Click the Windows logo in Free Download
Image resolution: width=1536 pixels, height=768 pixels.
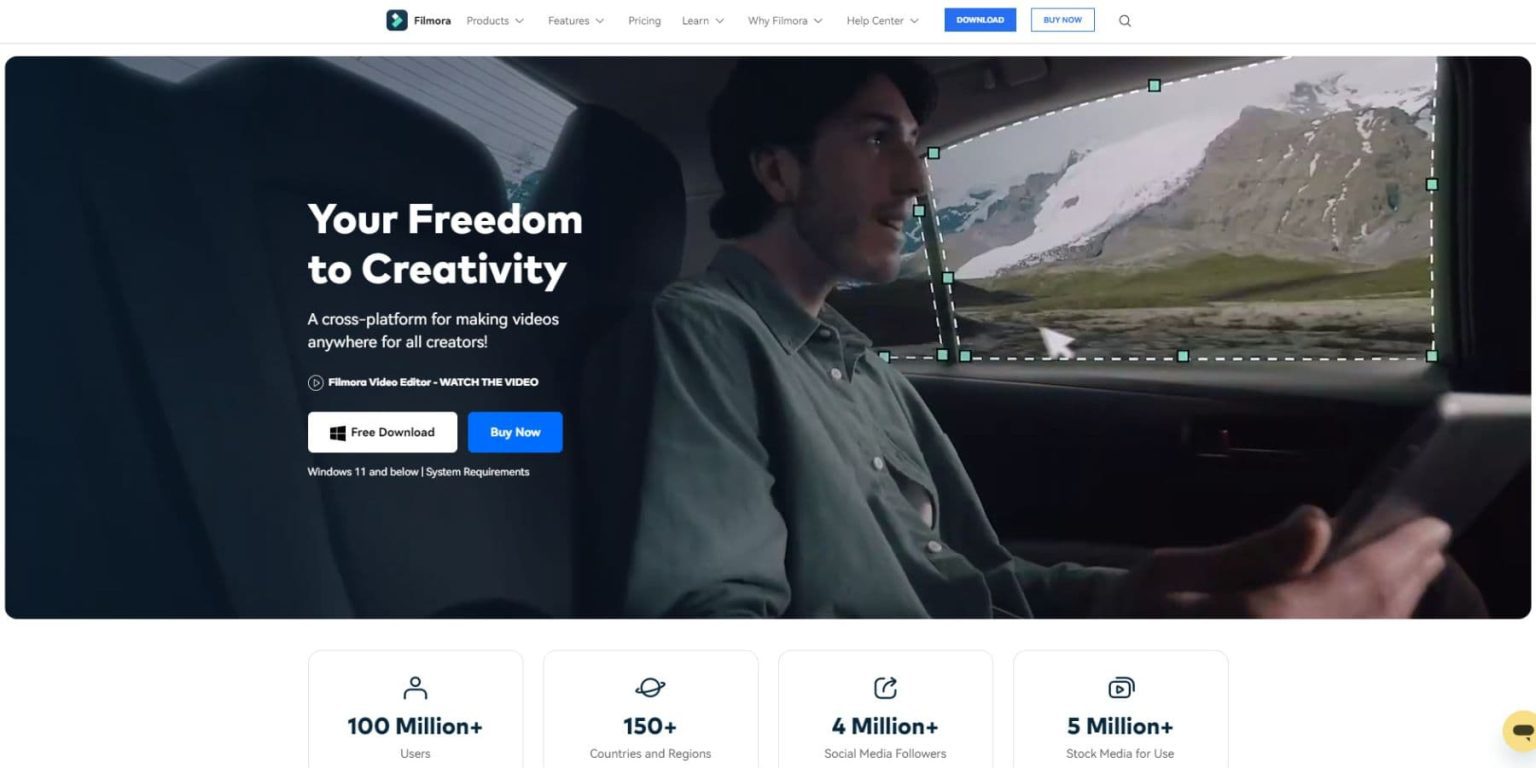click(x=338, y=432)
